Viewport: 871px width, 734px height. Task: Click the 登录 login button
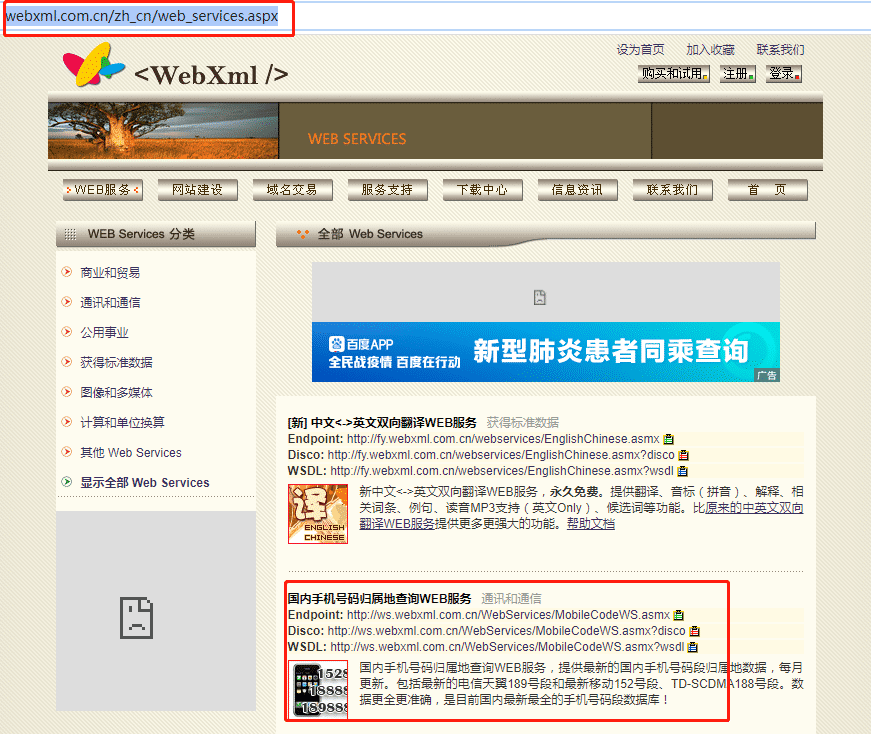click(783, 74)
